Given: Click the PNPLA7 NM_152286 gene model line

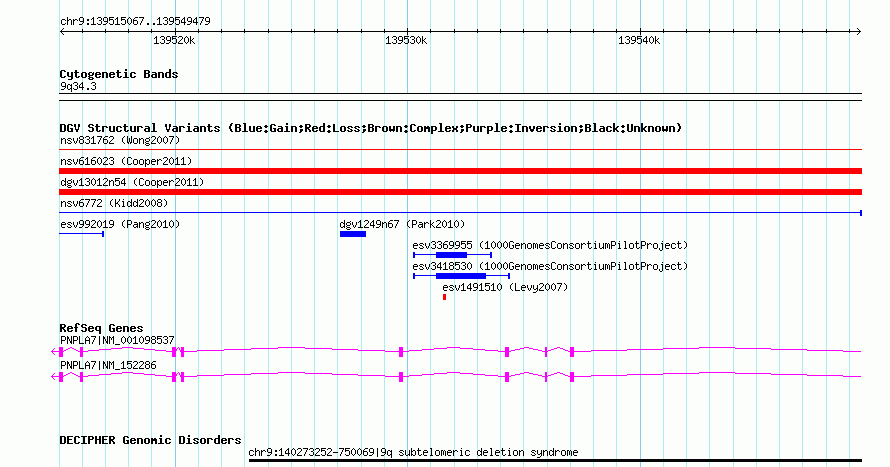Looking at the screenshot, I should point(456,376).
